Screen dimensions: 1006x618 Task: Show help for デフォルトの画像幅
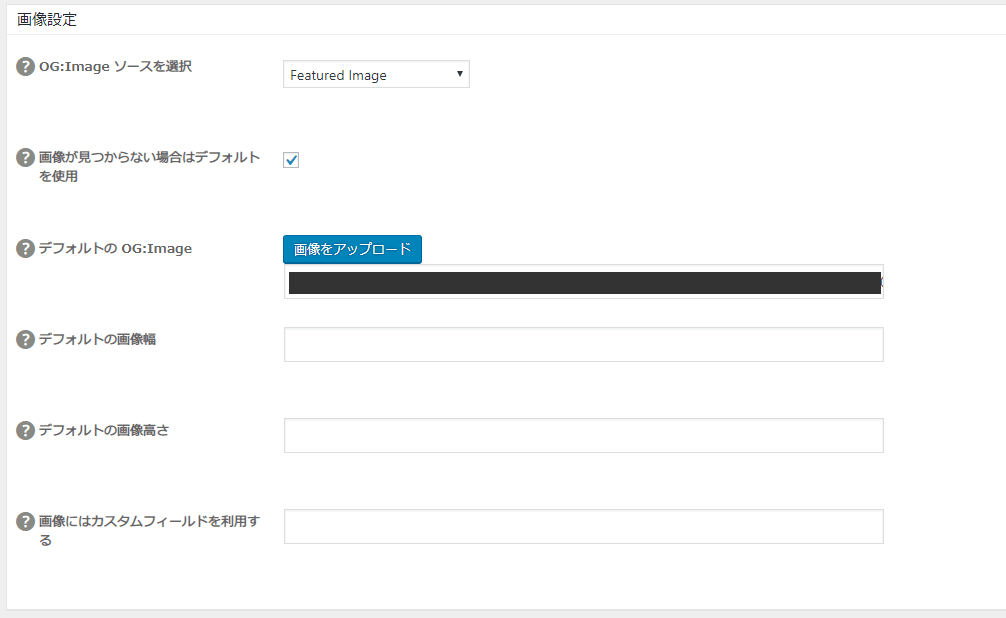(26, 340)
